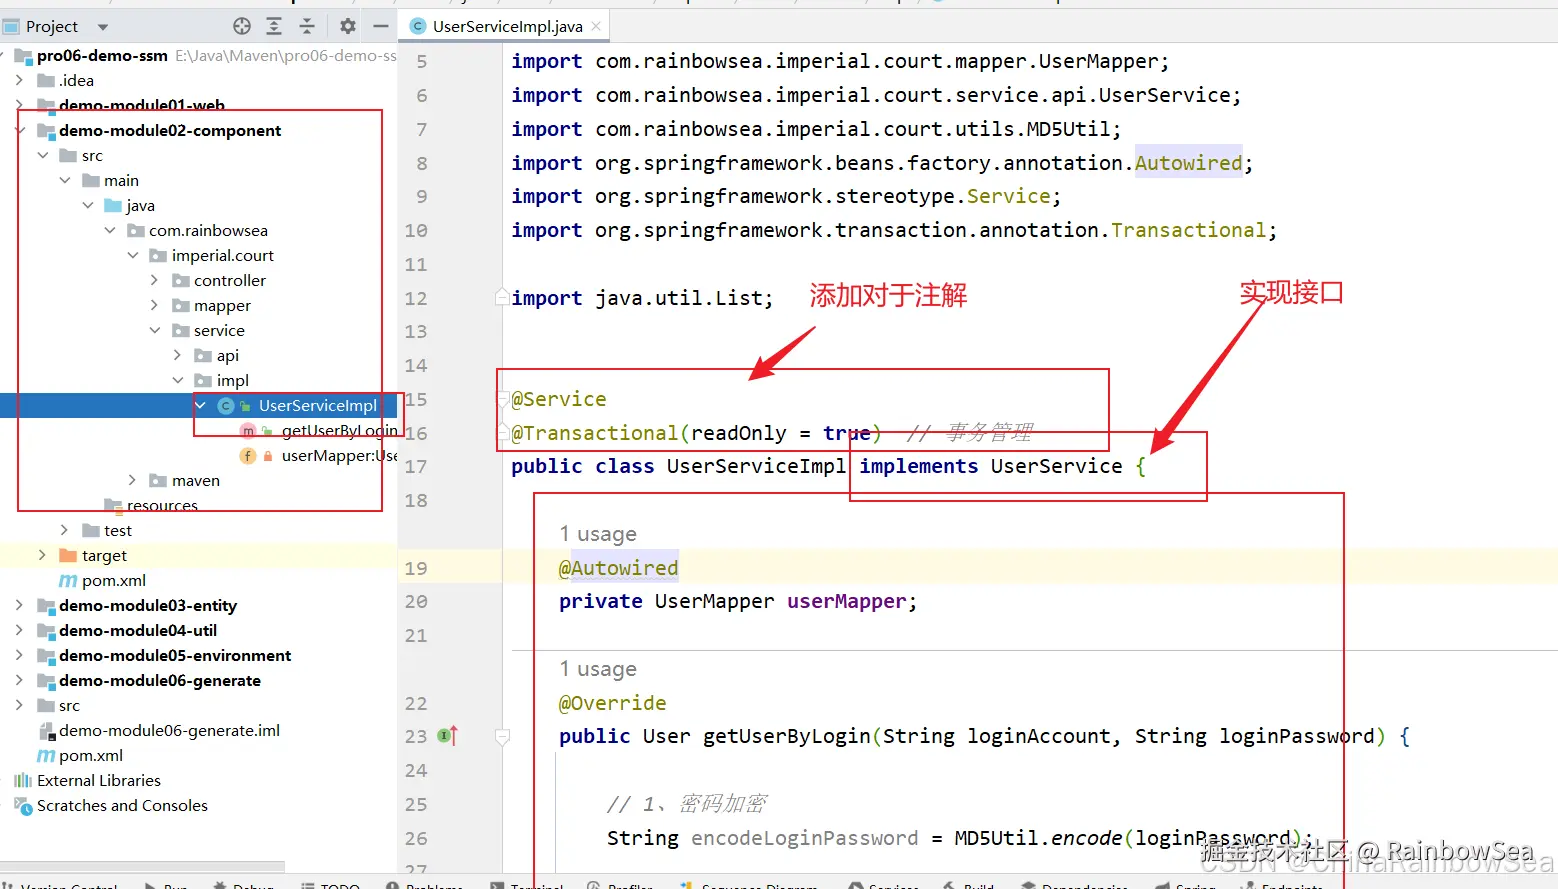
Task: Collapse the demo-module02-component node
Action: (19, 130)
